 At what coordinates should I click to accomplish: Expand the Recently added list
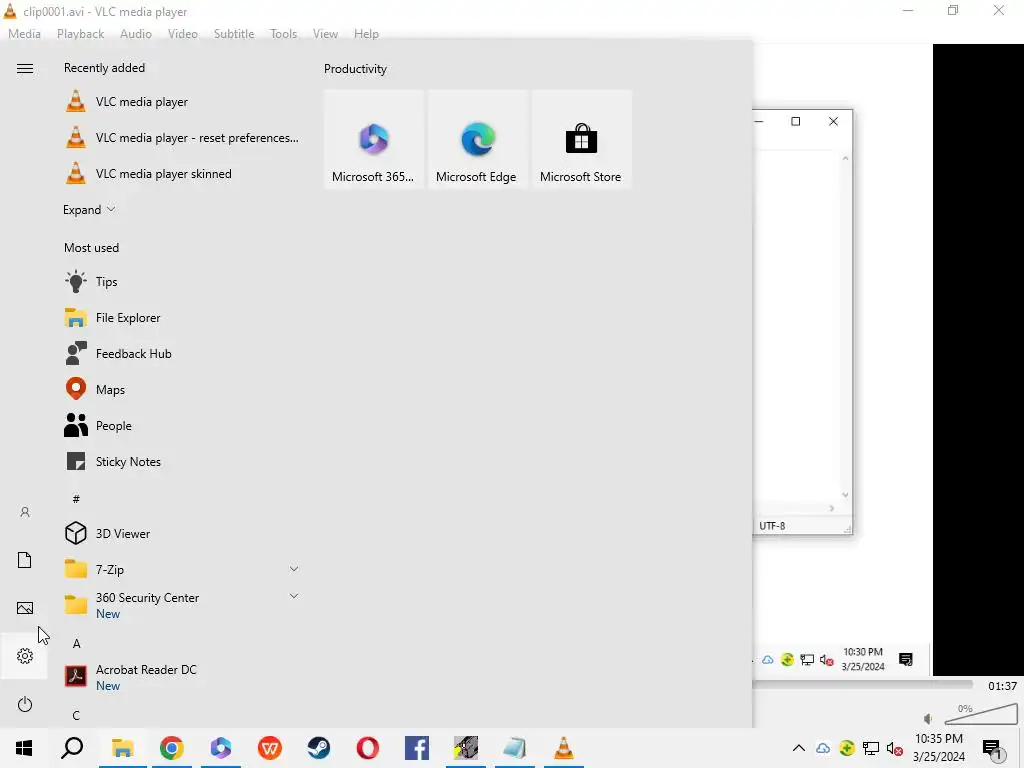click(89, 210)
